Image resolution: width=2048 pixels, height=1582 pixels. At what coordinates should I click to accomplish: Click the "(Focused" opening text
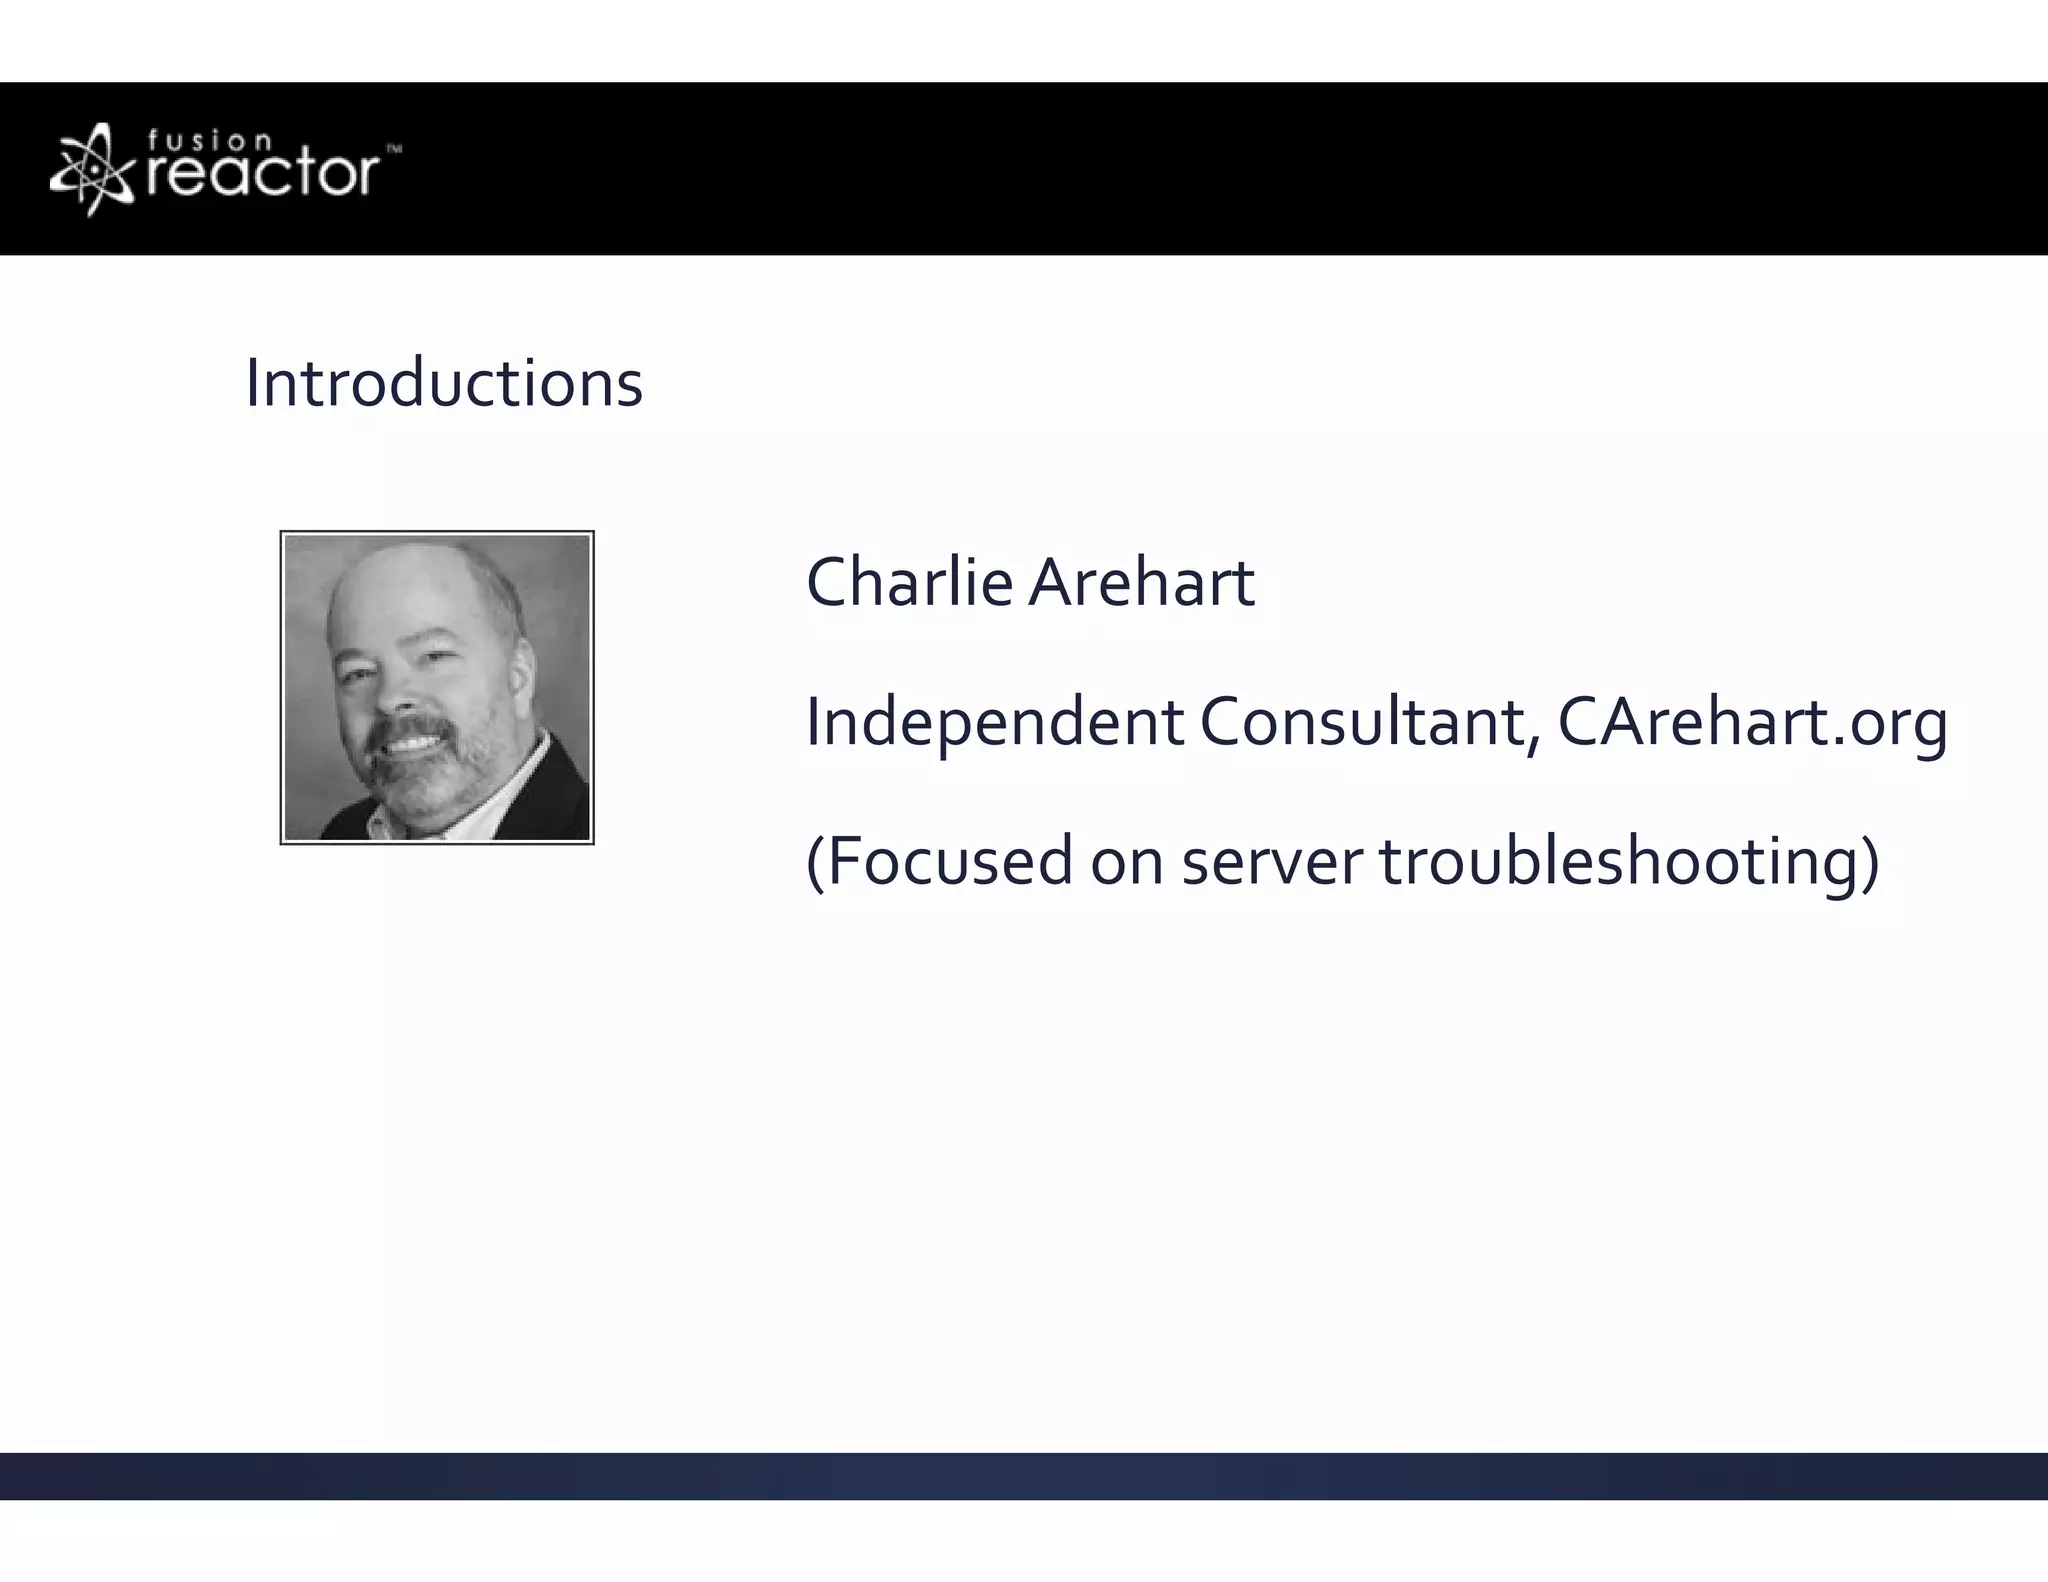click(940, 861)
